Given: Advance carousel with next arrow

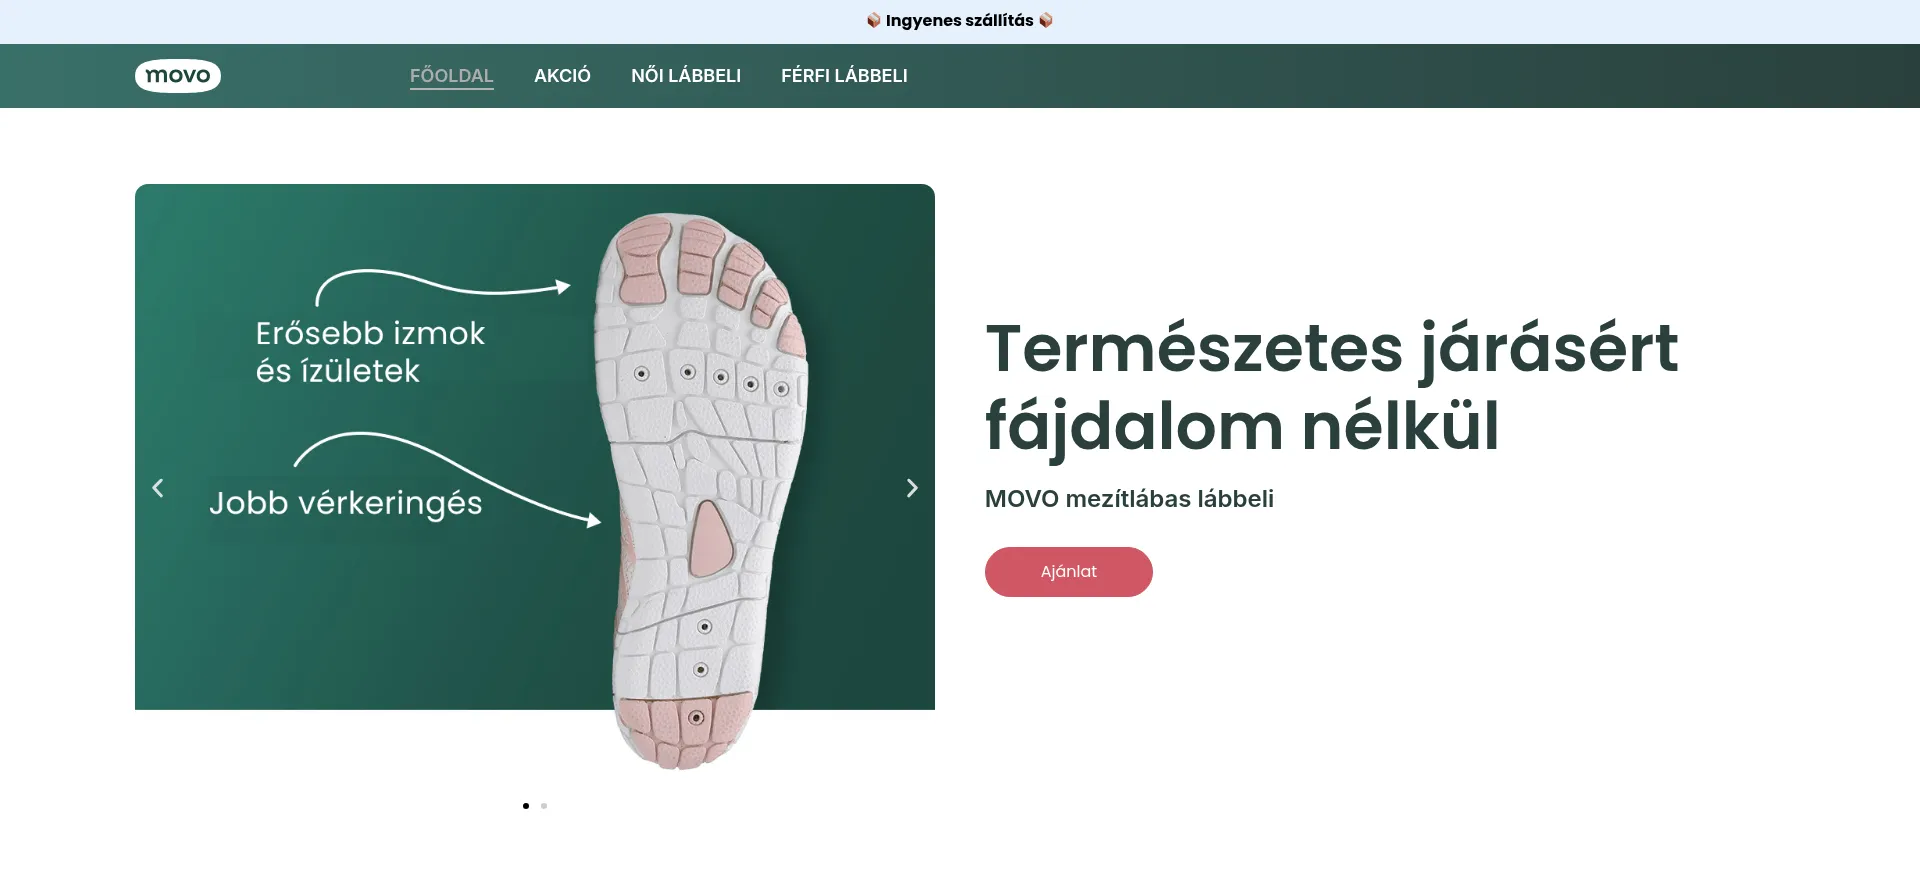Looking at the screenshot, I should pos(912,488).
